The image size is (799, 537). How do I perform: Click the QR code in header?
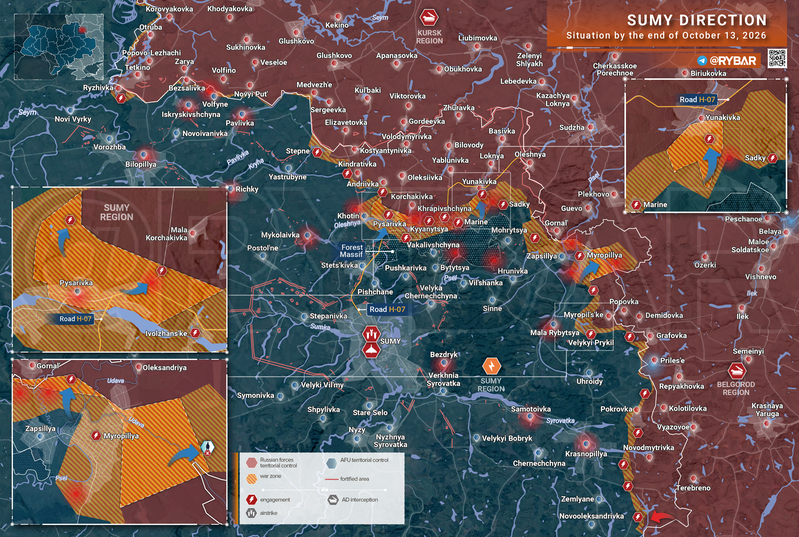(x=777, y=58)
